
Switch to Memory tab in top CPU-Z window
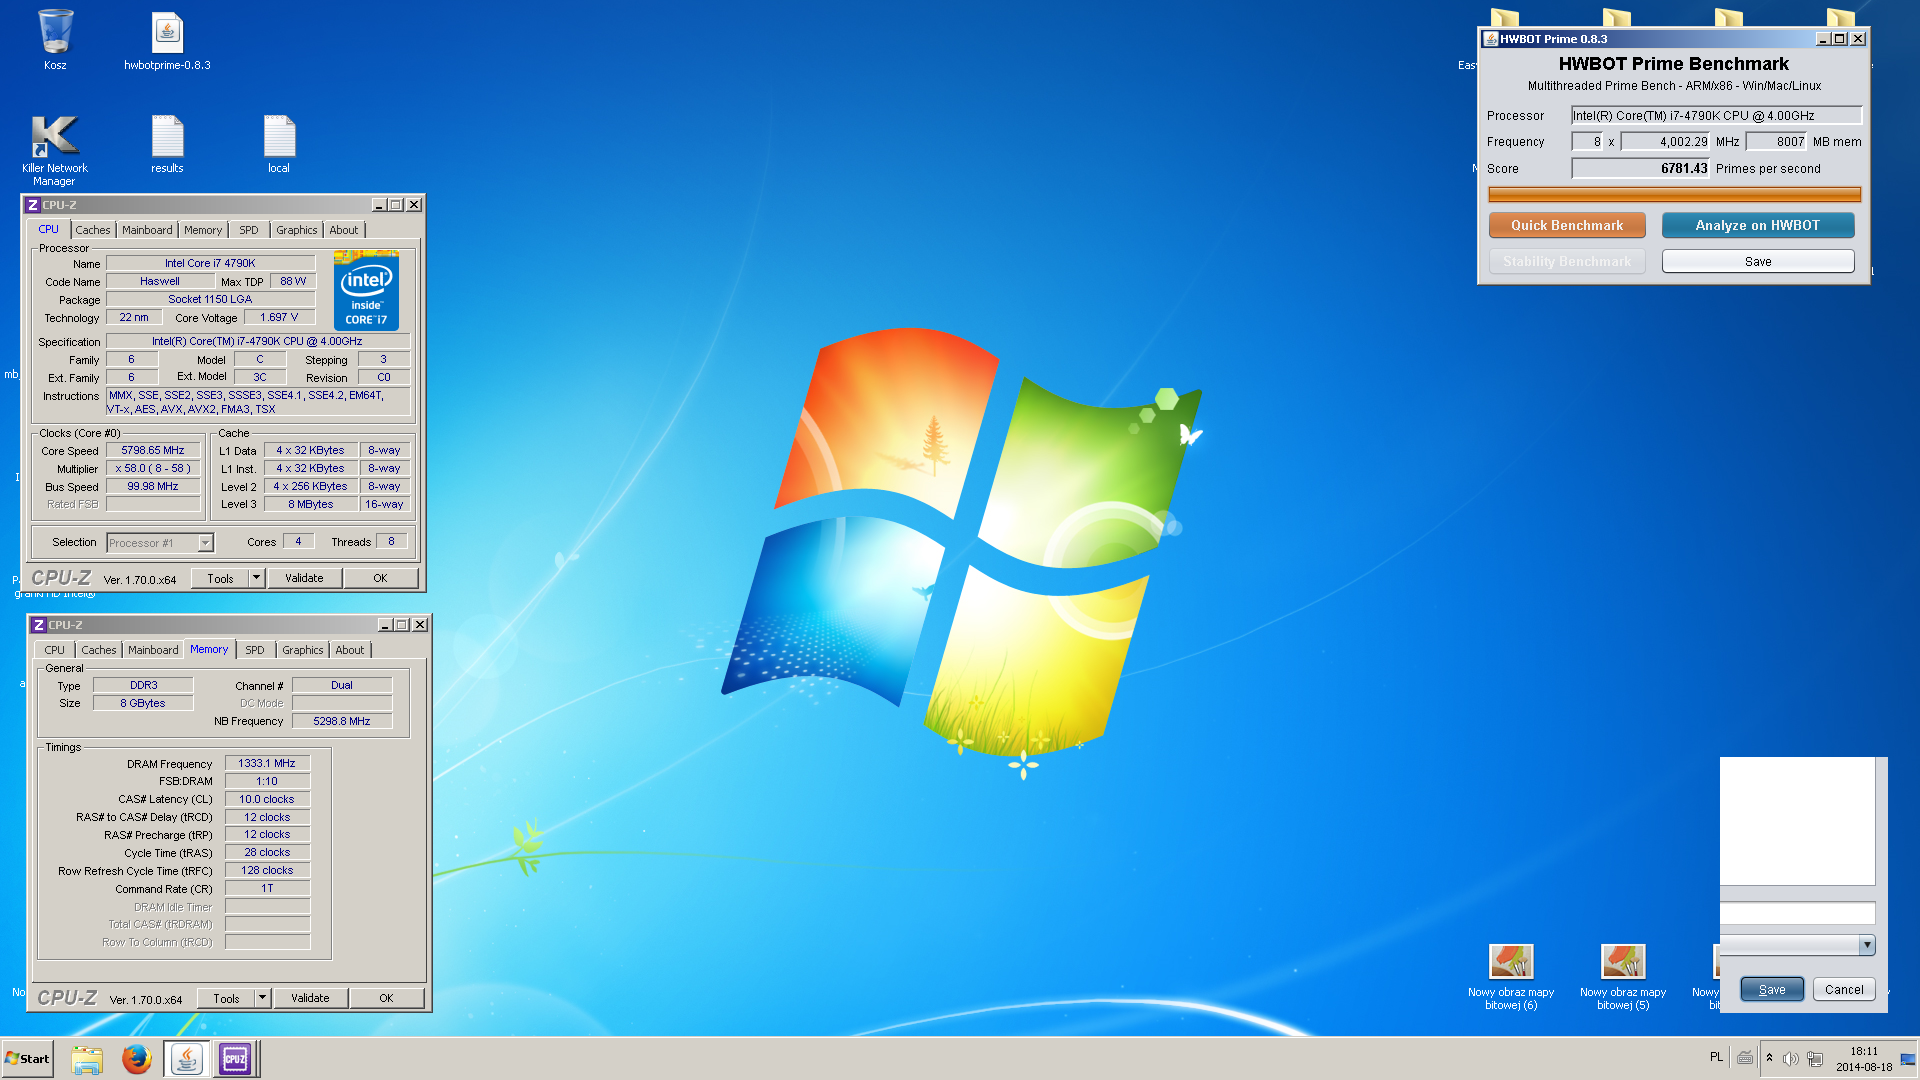coord(203,230)
